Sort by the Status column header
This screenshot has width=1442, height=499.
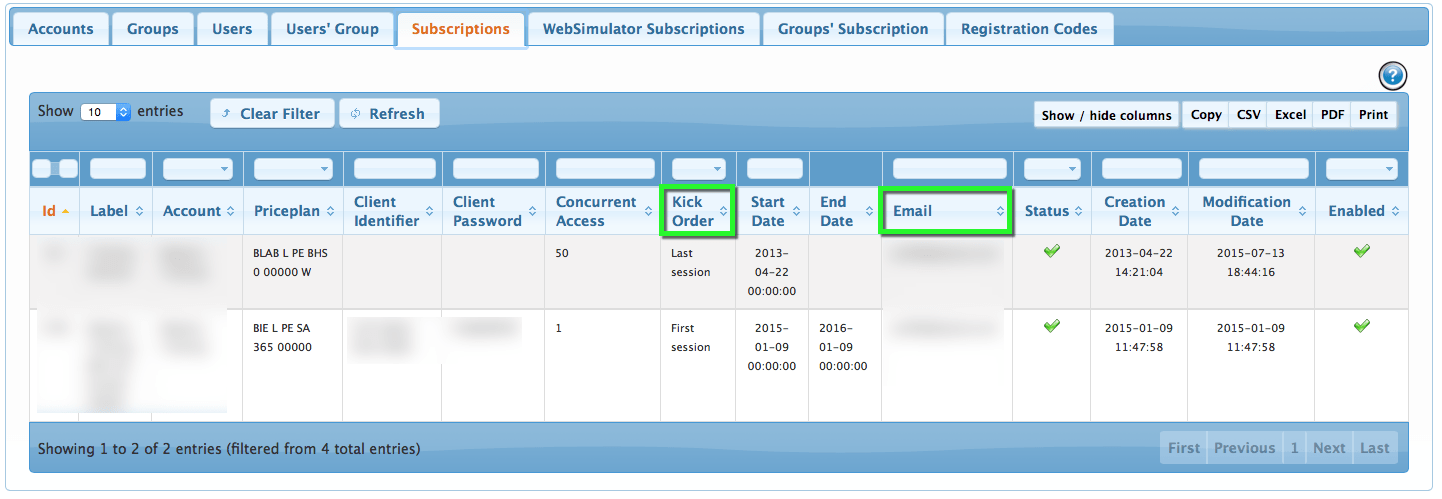[1052, 211]
